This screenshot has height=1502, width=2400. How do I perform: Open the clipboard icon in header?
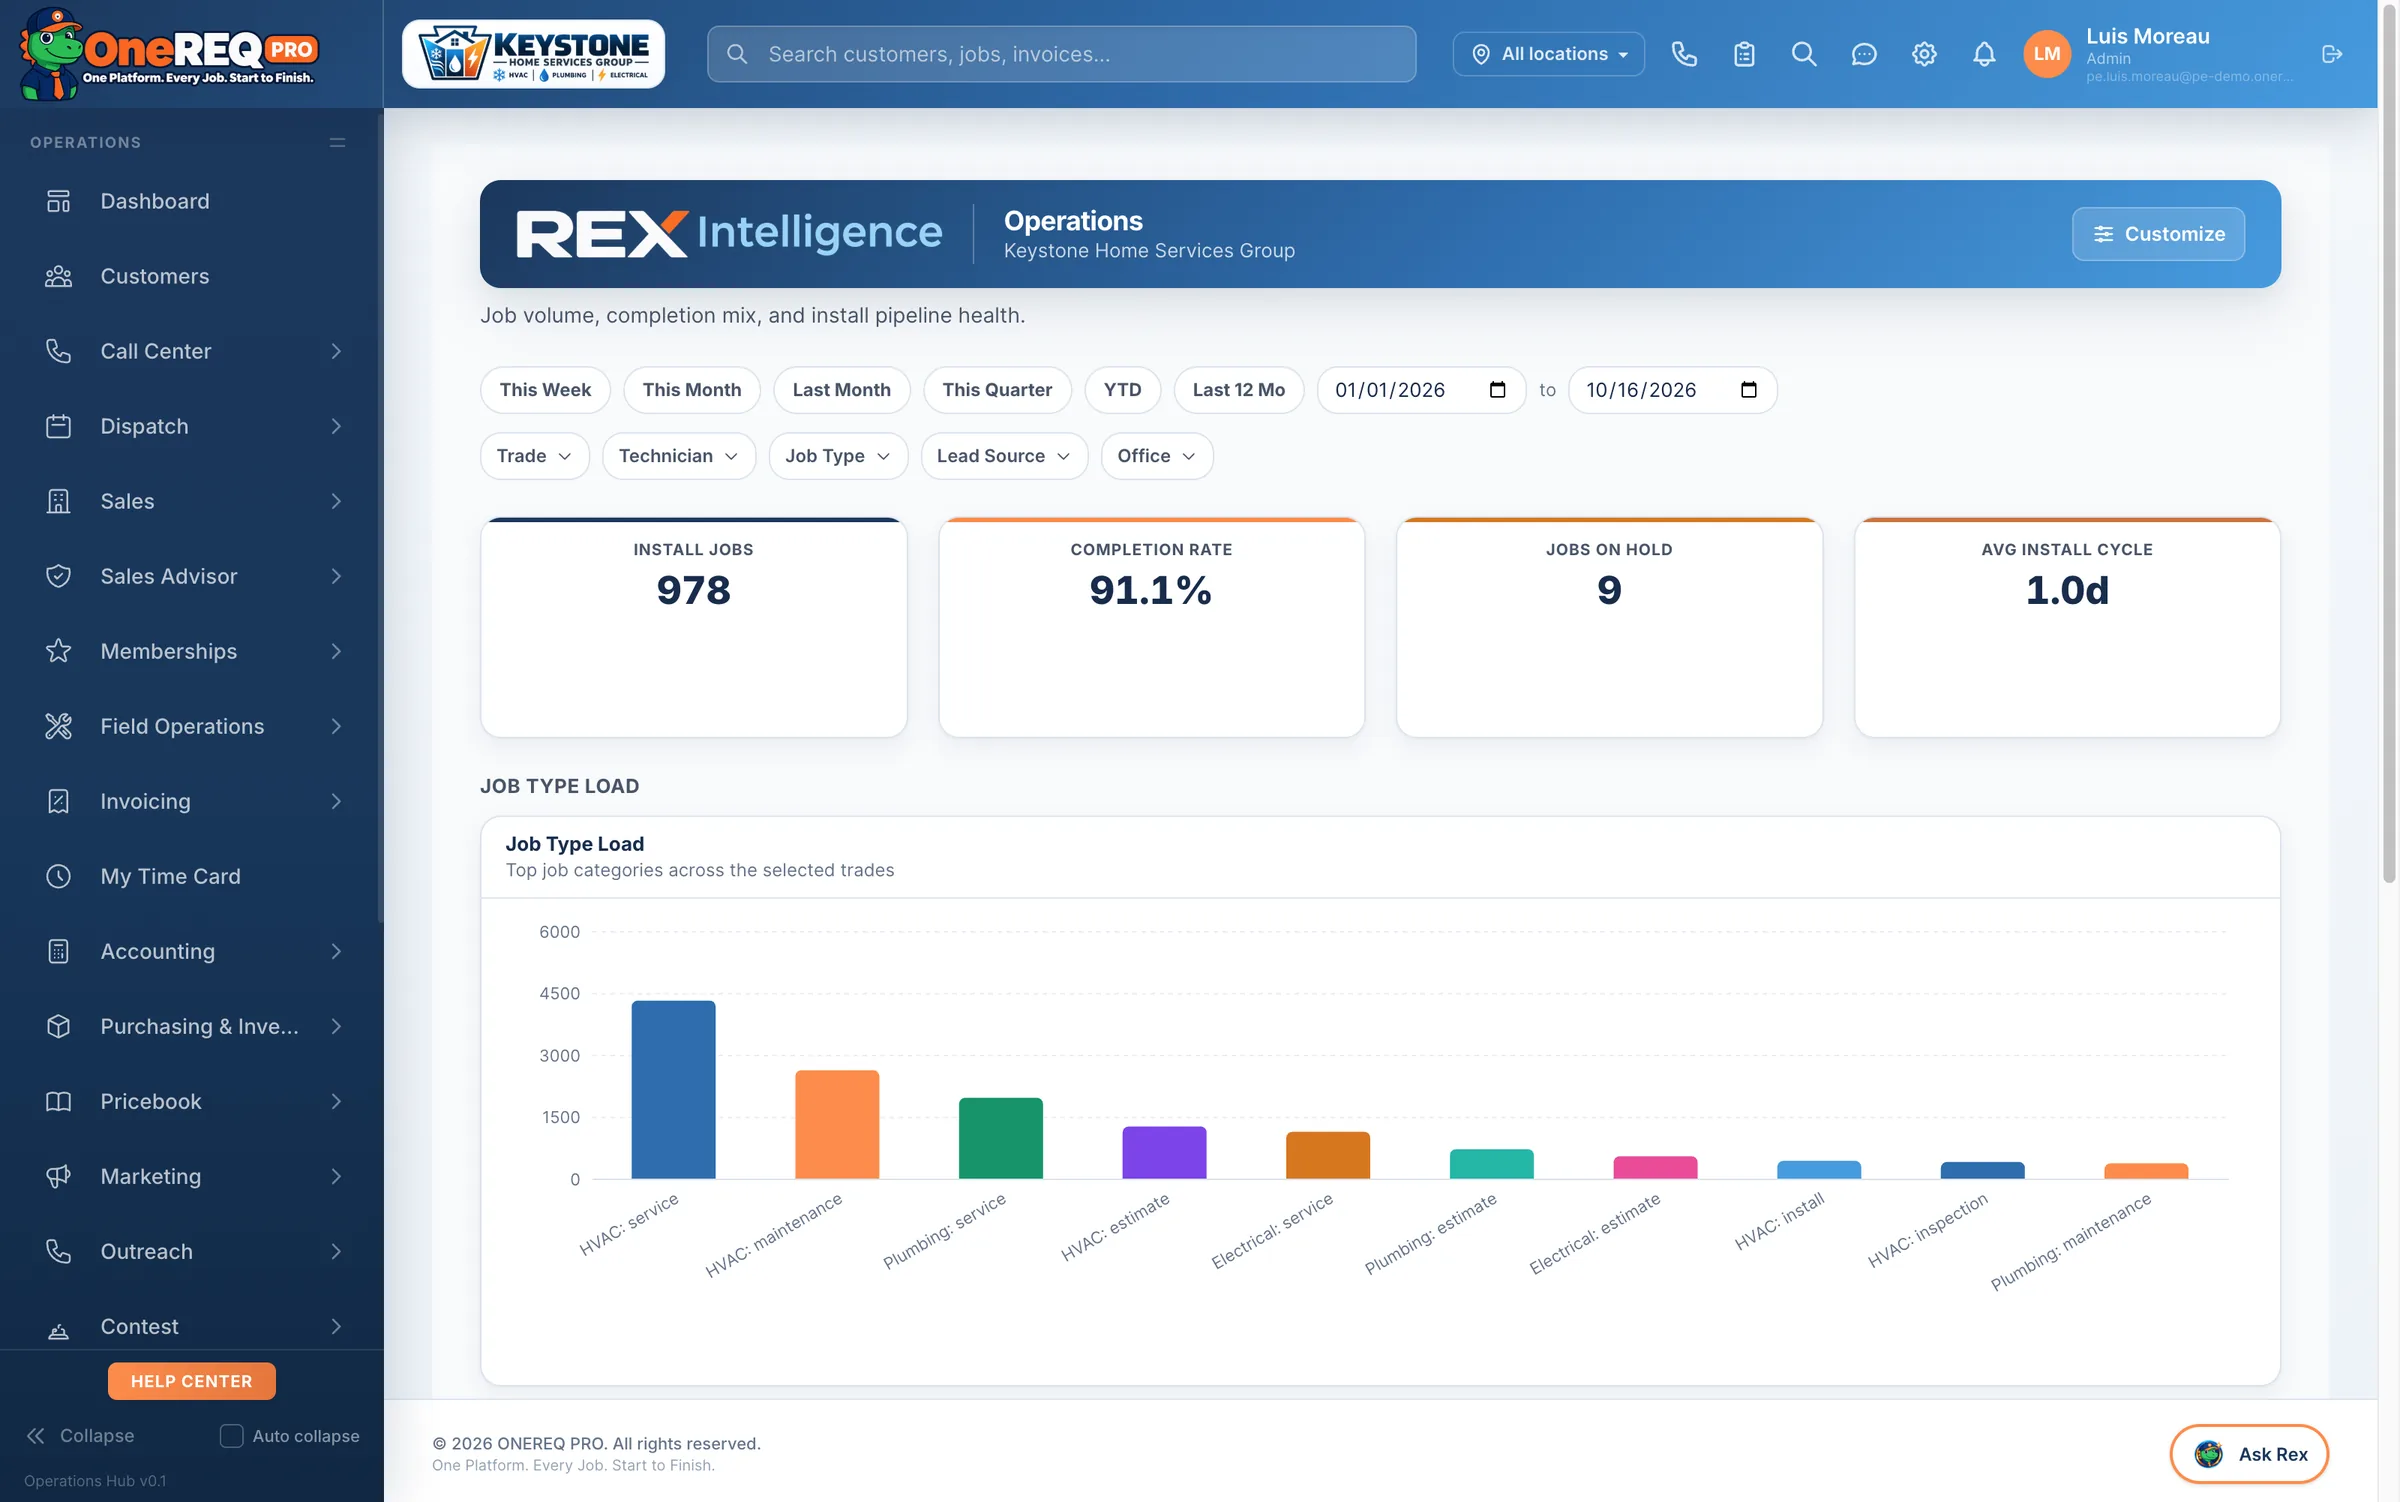[x=1744, y=54]
